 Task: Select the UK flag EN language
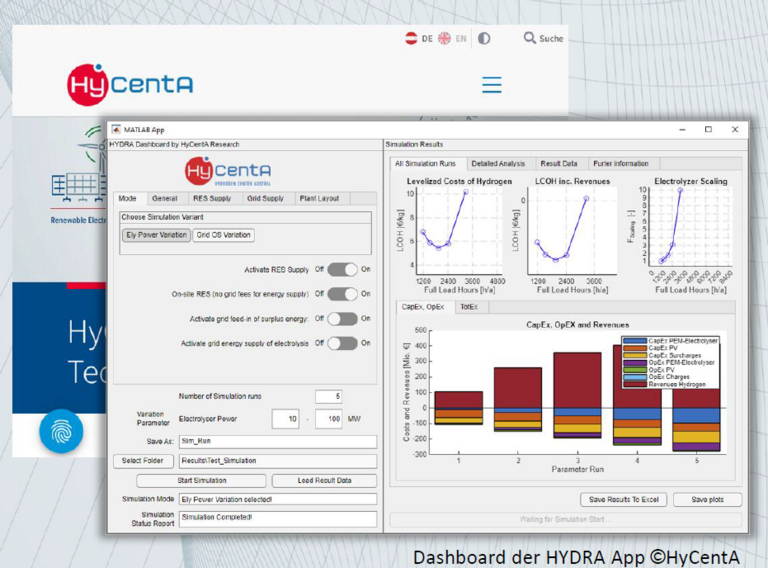(452, 39)
